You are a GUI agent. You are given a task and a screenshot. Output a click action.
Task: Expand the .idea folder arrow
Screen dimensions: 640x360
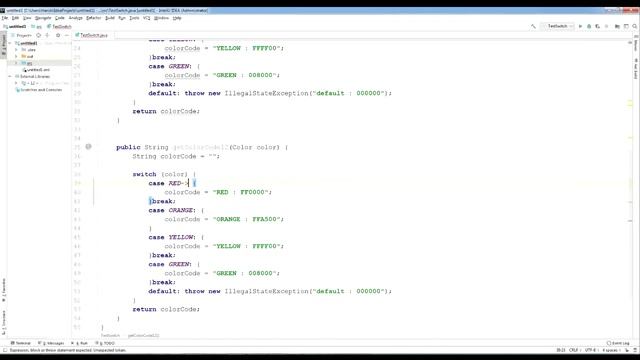(x=16, y=50)
